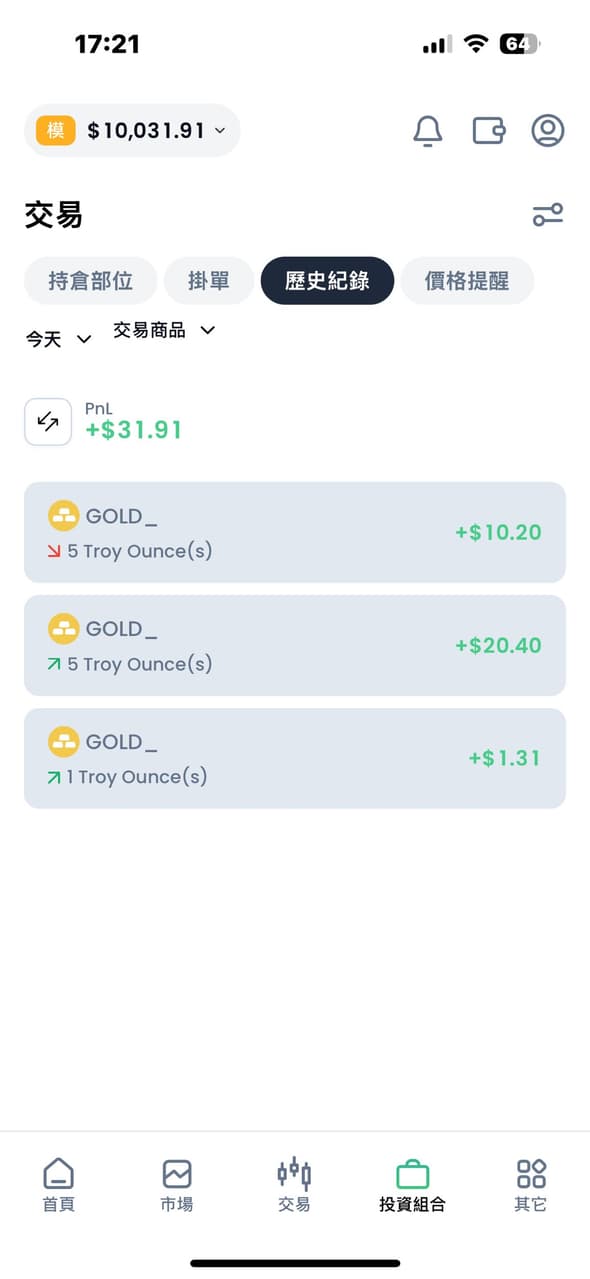Switch to the 持倉部位 tab
The width and height of the screenshot is (590, 1279).
(91, 281)
